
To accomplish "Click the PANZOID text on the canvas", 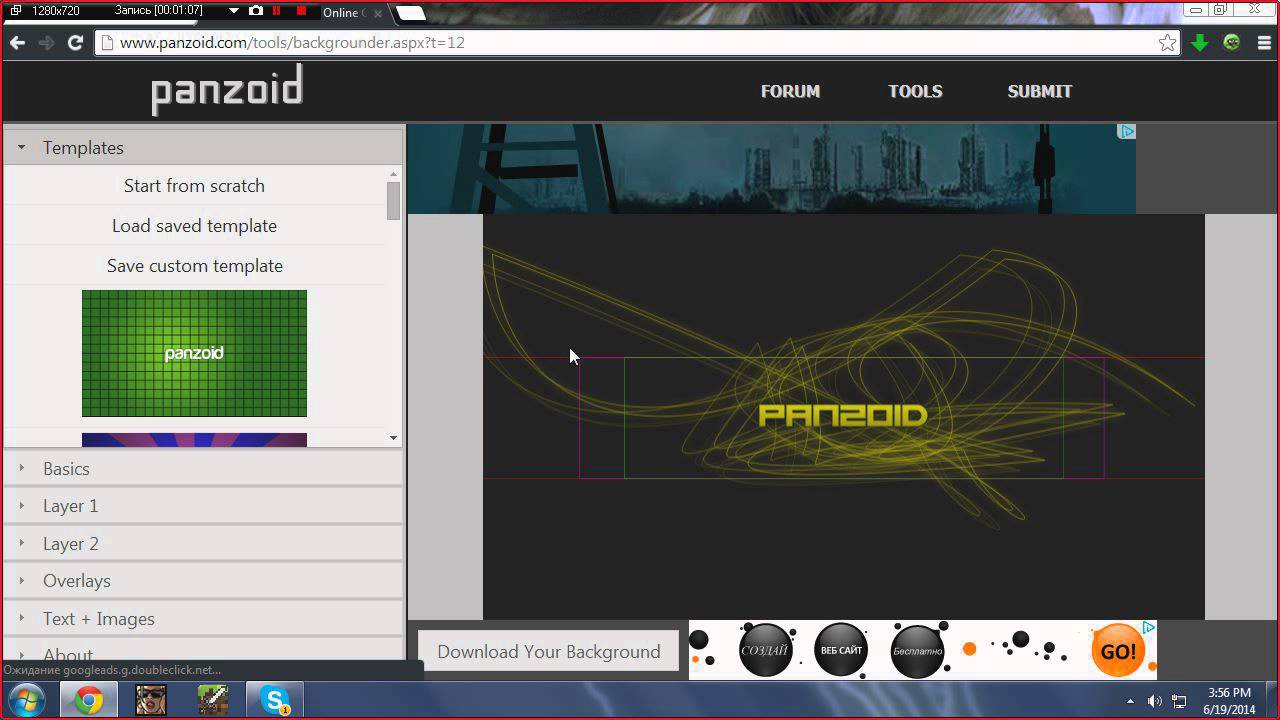I will (x=843, y=415).
